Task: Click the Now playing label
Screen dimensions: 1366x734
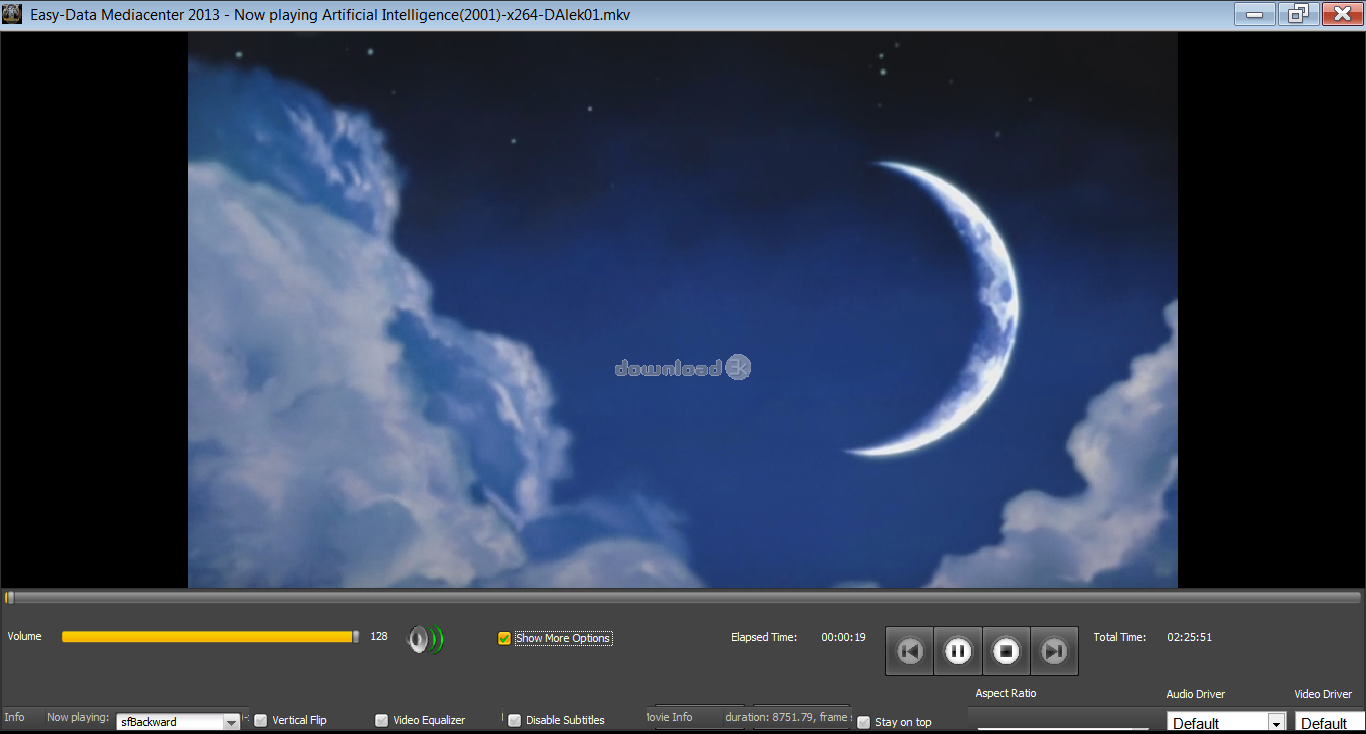Action: tap(78, 717)
